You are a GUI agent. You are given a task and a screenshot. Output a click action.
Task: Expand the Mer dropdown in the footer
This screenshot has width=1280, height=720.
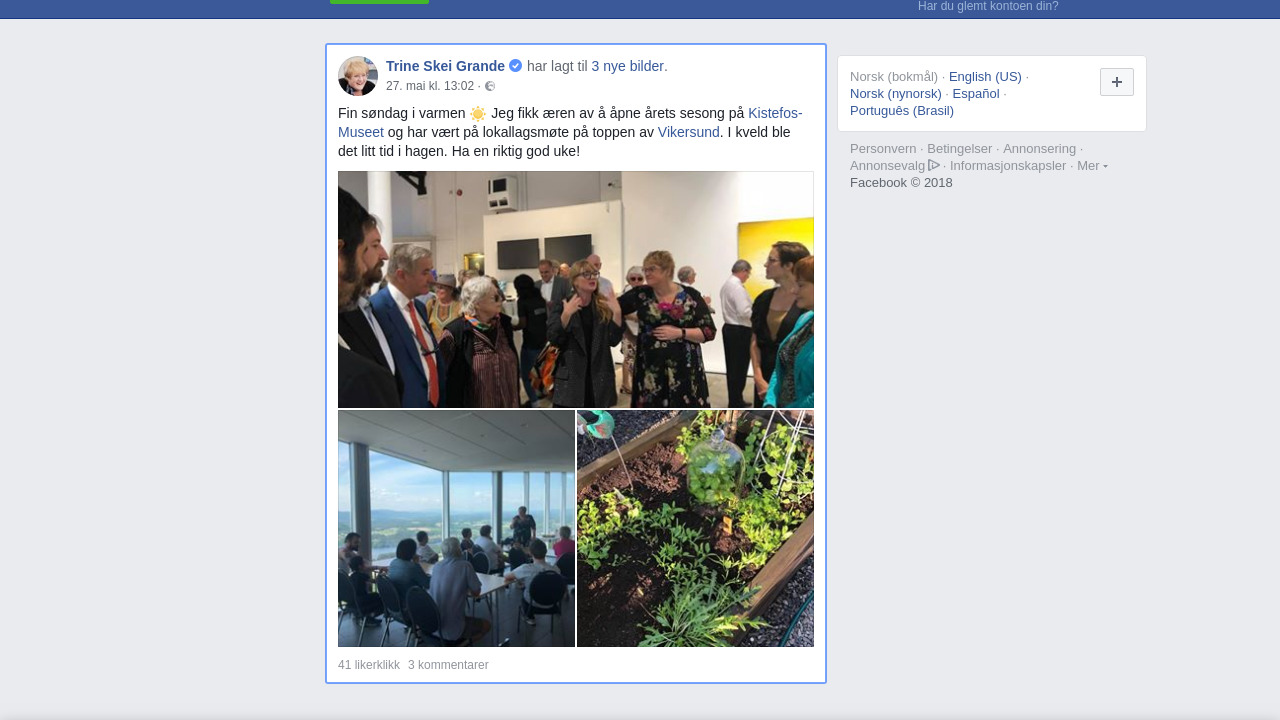1092,165
